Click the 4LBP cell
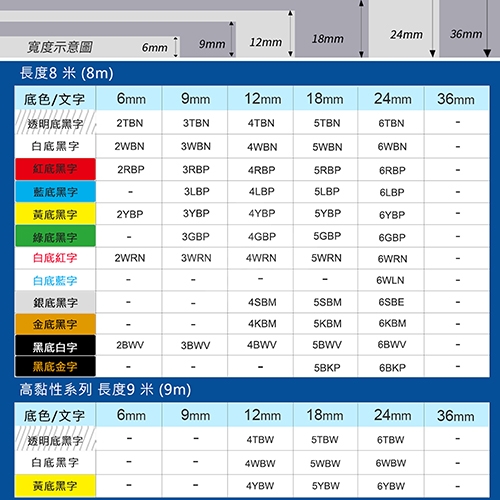Viewport: 500px width, 500px height. (262, 192)
